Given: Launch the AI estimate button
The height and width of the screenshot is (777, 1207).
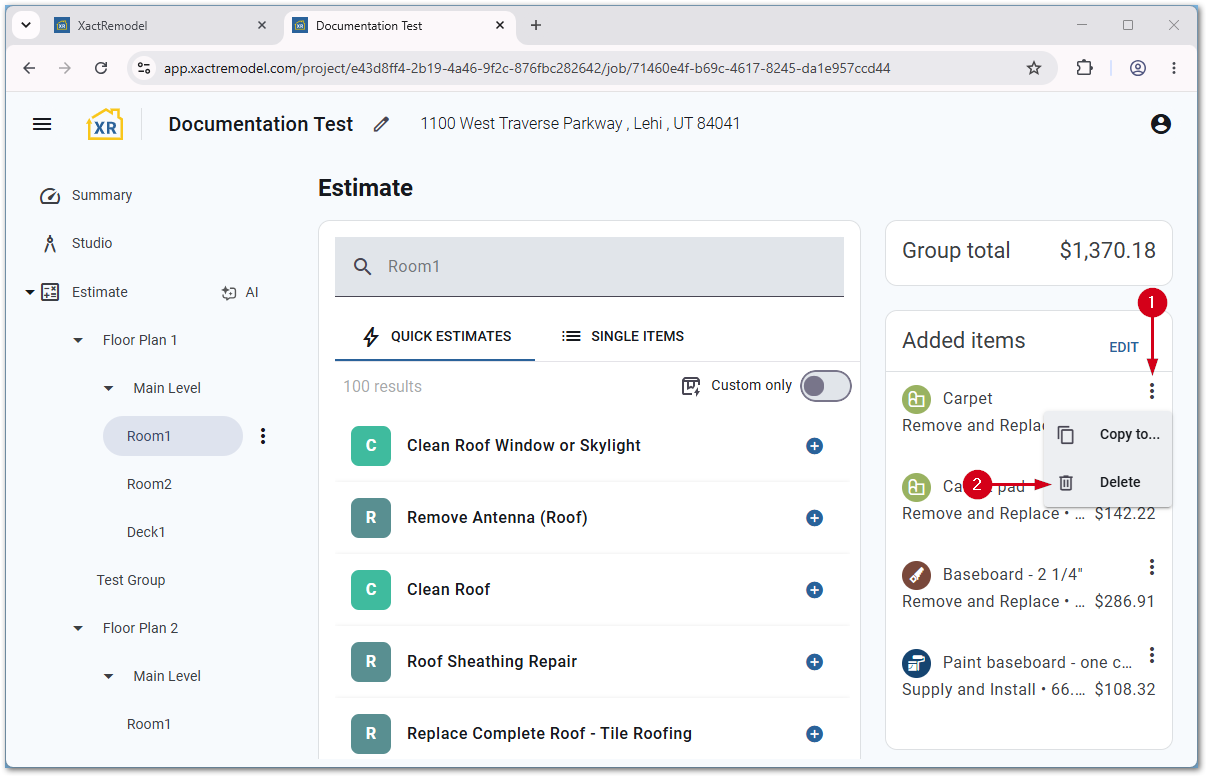Looking at the screenshot, I should pos(240,292).
